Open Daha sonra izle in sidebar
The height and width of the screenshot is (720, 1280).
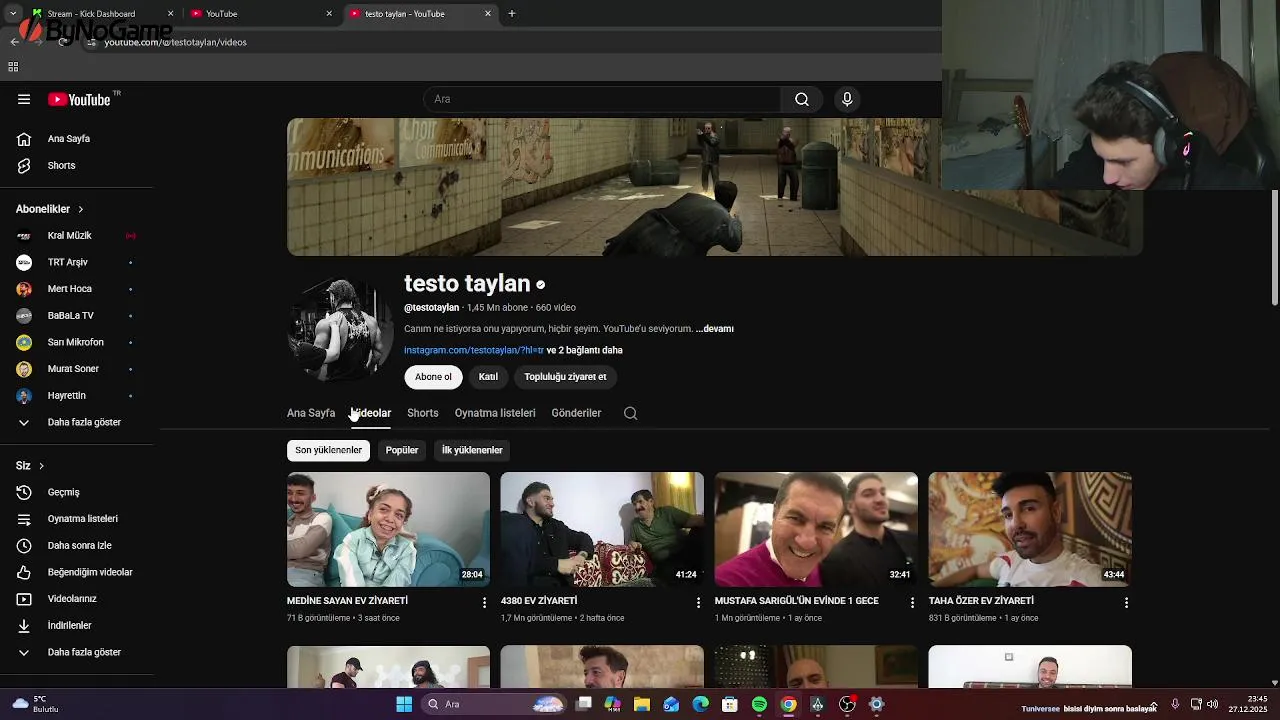[x=78, y=545]
